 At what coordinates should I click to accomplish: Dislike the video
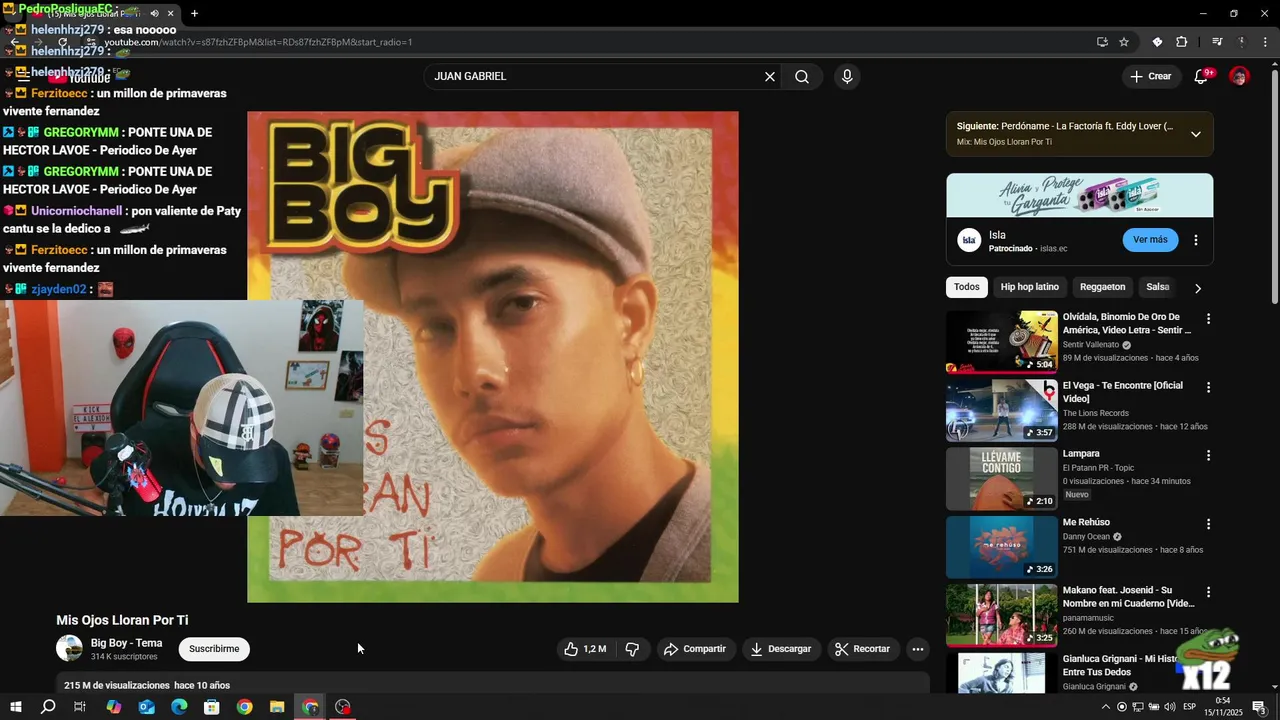(x=632, y=649)
